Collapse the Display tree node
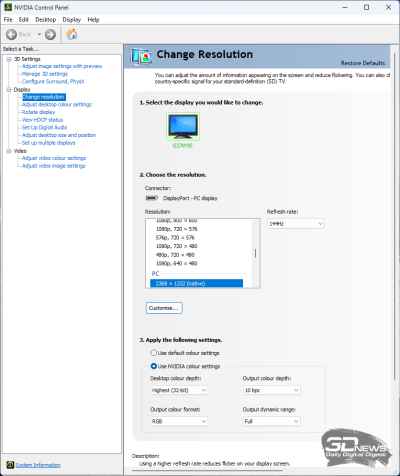The height and width of the screenshot is (476, 400). click(9, 90)
